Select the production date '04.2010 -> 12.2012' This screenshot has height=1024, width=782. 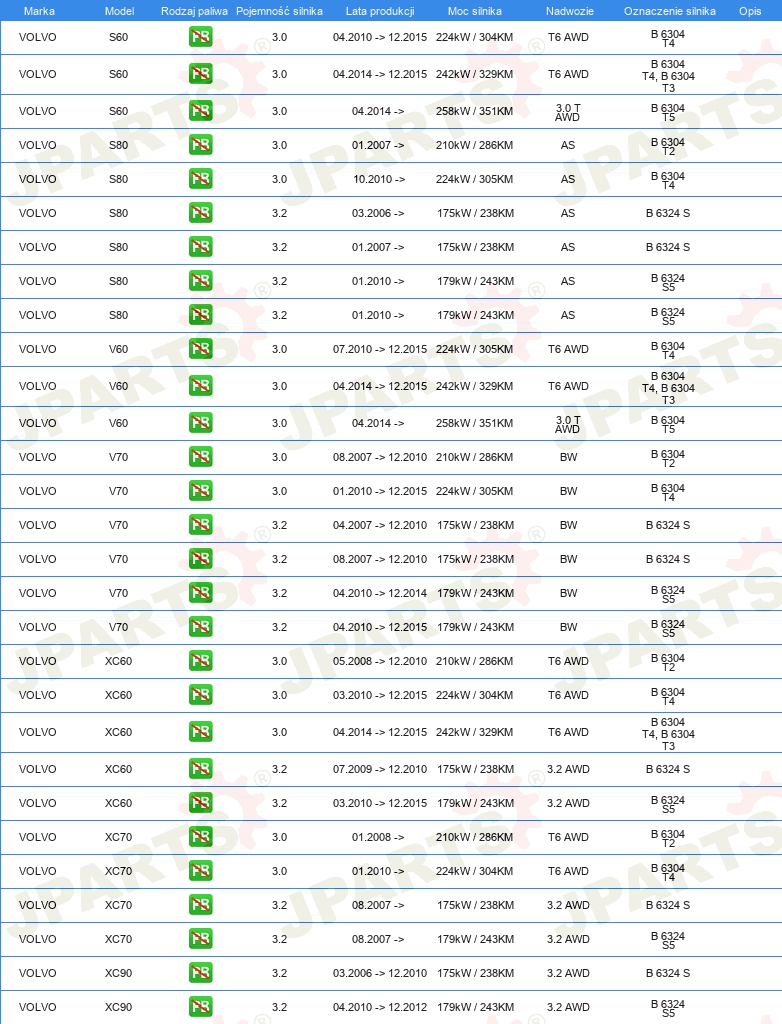[x=380, y=1007]
